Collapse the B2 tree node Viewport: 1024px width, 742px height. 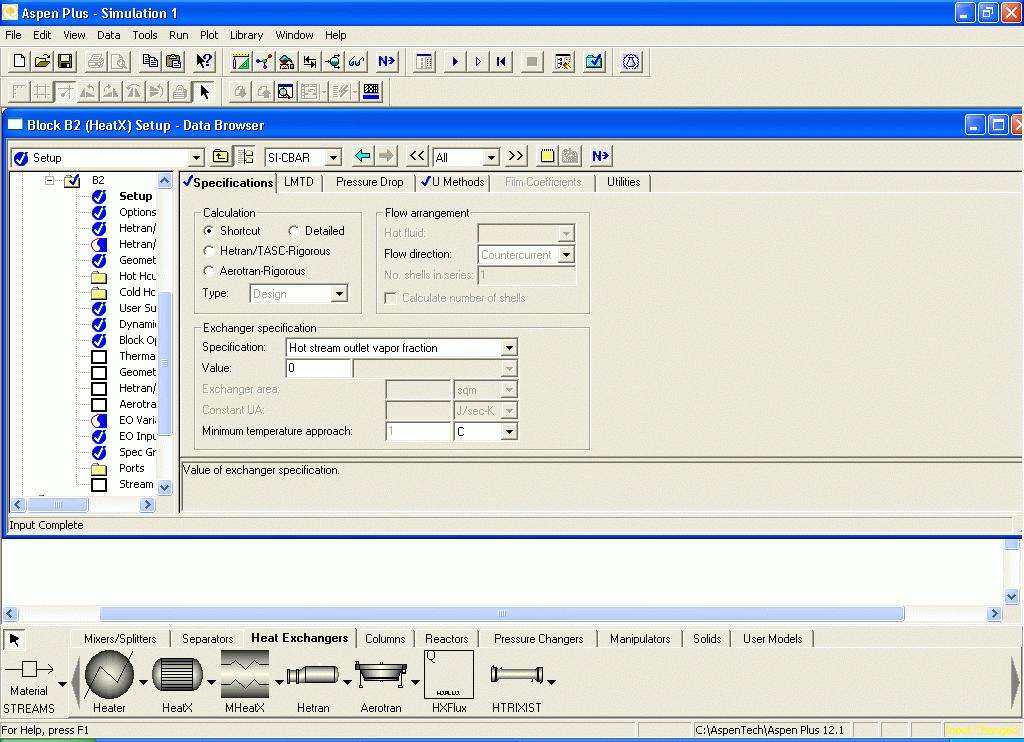(x=50, y=180)
